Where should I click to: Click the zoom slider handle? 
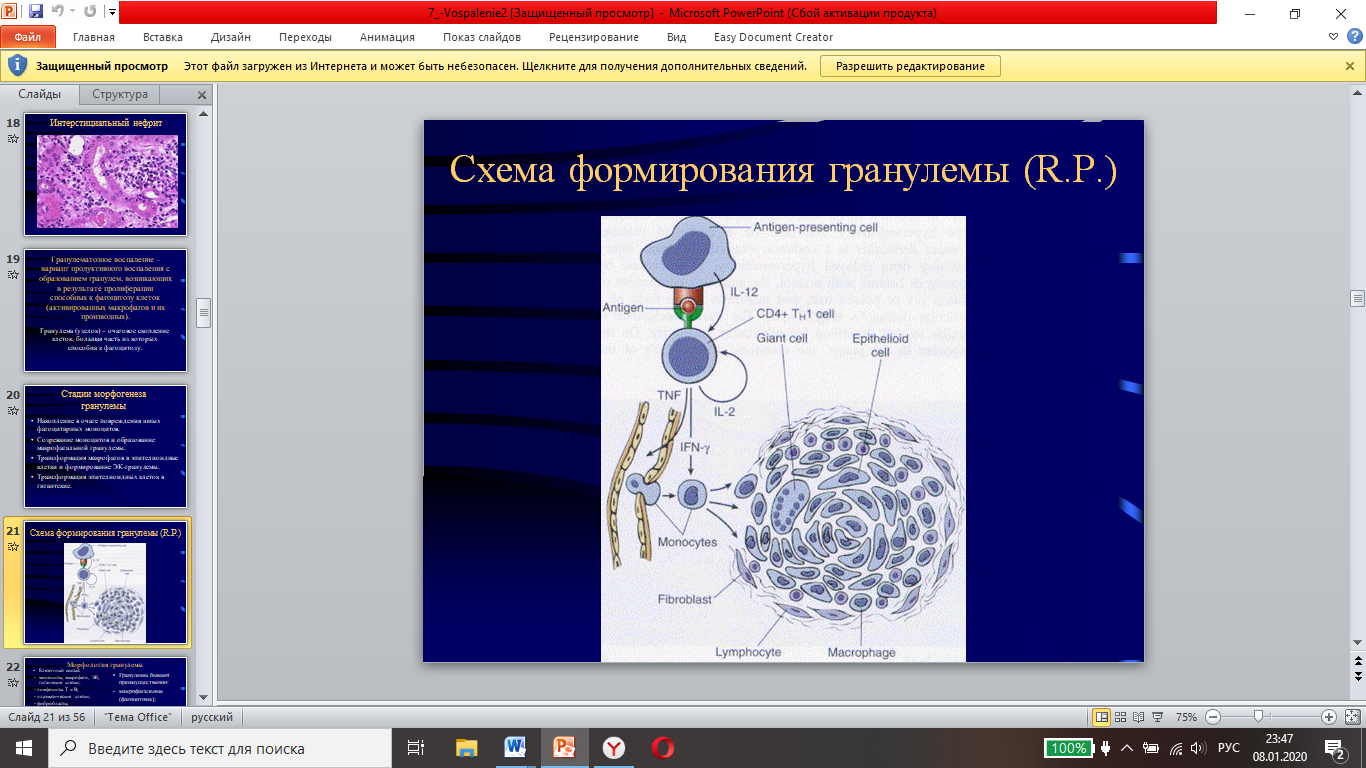click(1258, 717)
